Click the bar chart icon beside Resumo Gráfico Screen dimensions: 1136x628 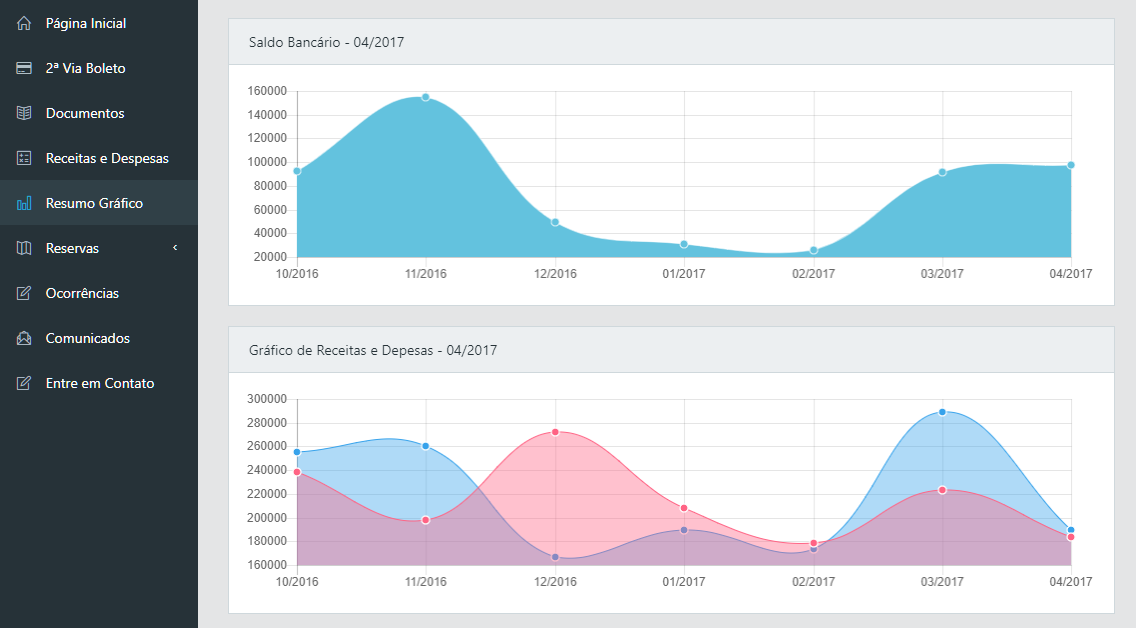(24, 203)
